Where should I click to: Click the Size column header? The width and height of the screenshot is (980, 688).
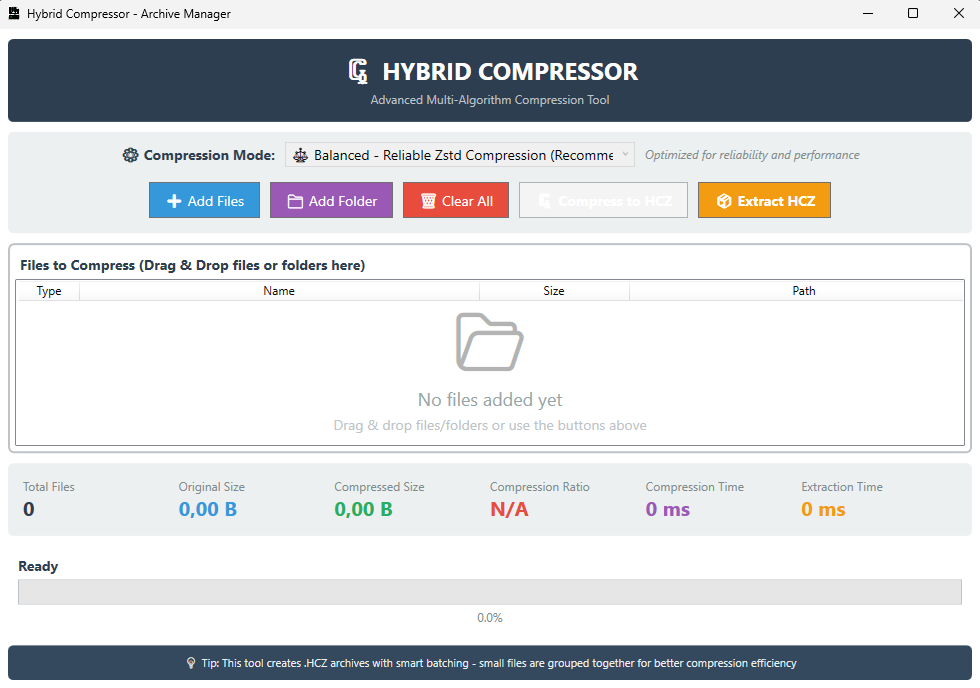point(554,291)
